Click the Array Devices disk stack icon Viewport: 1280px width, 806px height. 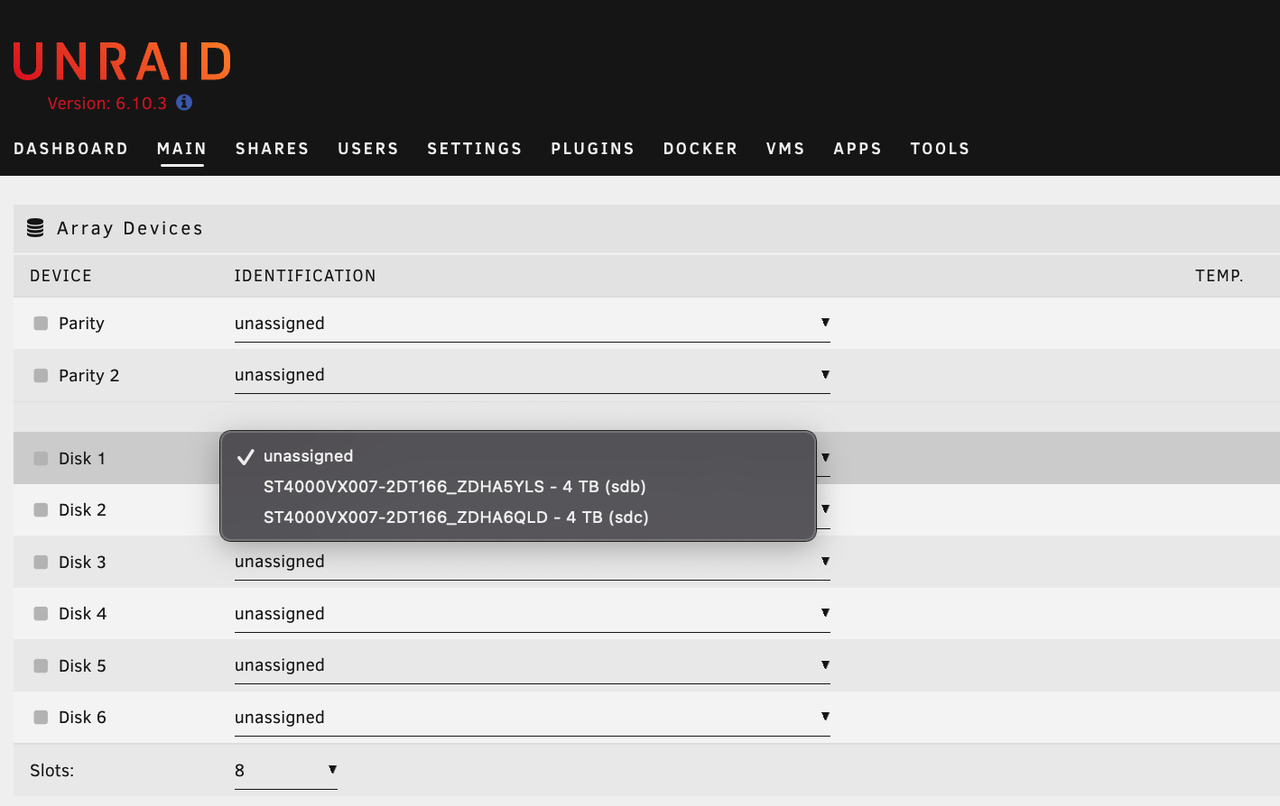point(35,227)
